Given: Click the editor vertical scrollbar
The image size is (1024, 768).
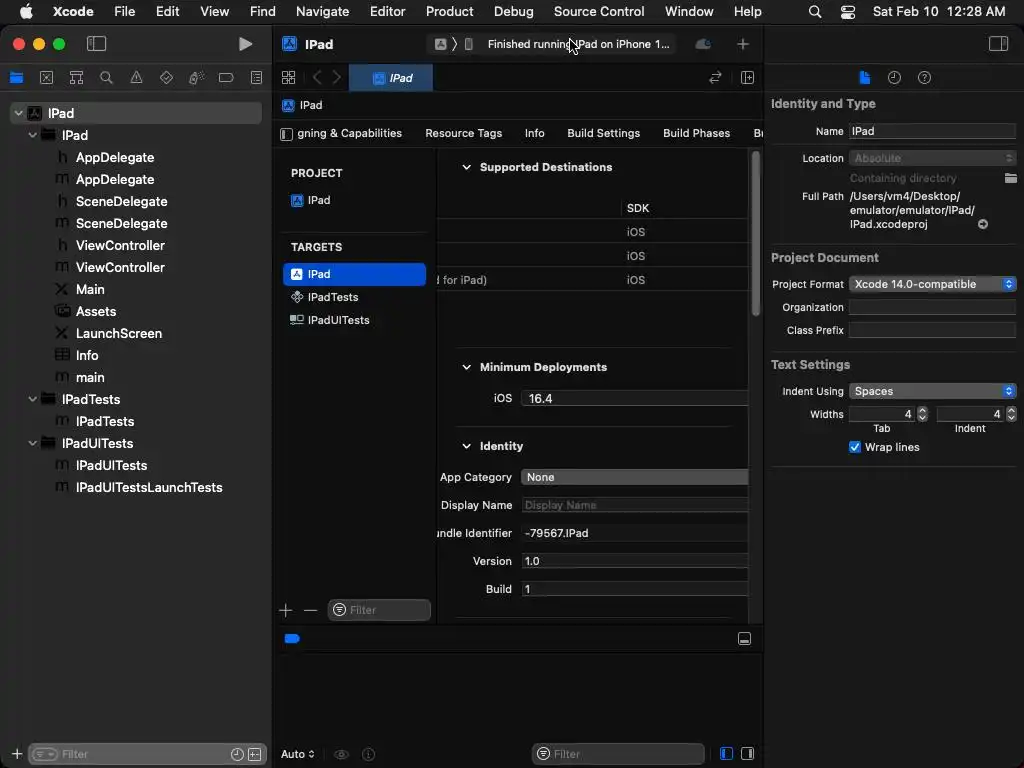Looking at the screenshot, I should (756, 234).
